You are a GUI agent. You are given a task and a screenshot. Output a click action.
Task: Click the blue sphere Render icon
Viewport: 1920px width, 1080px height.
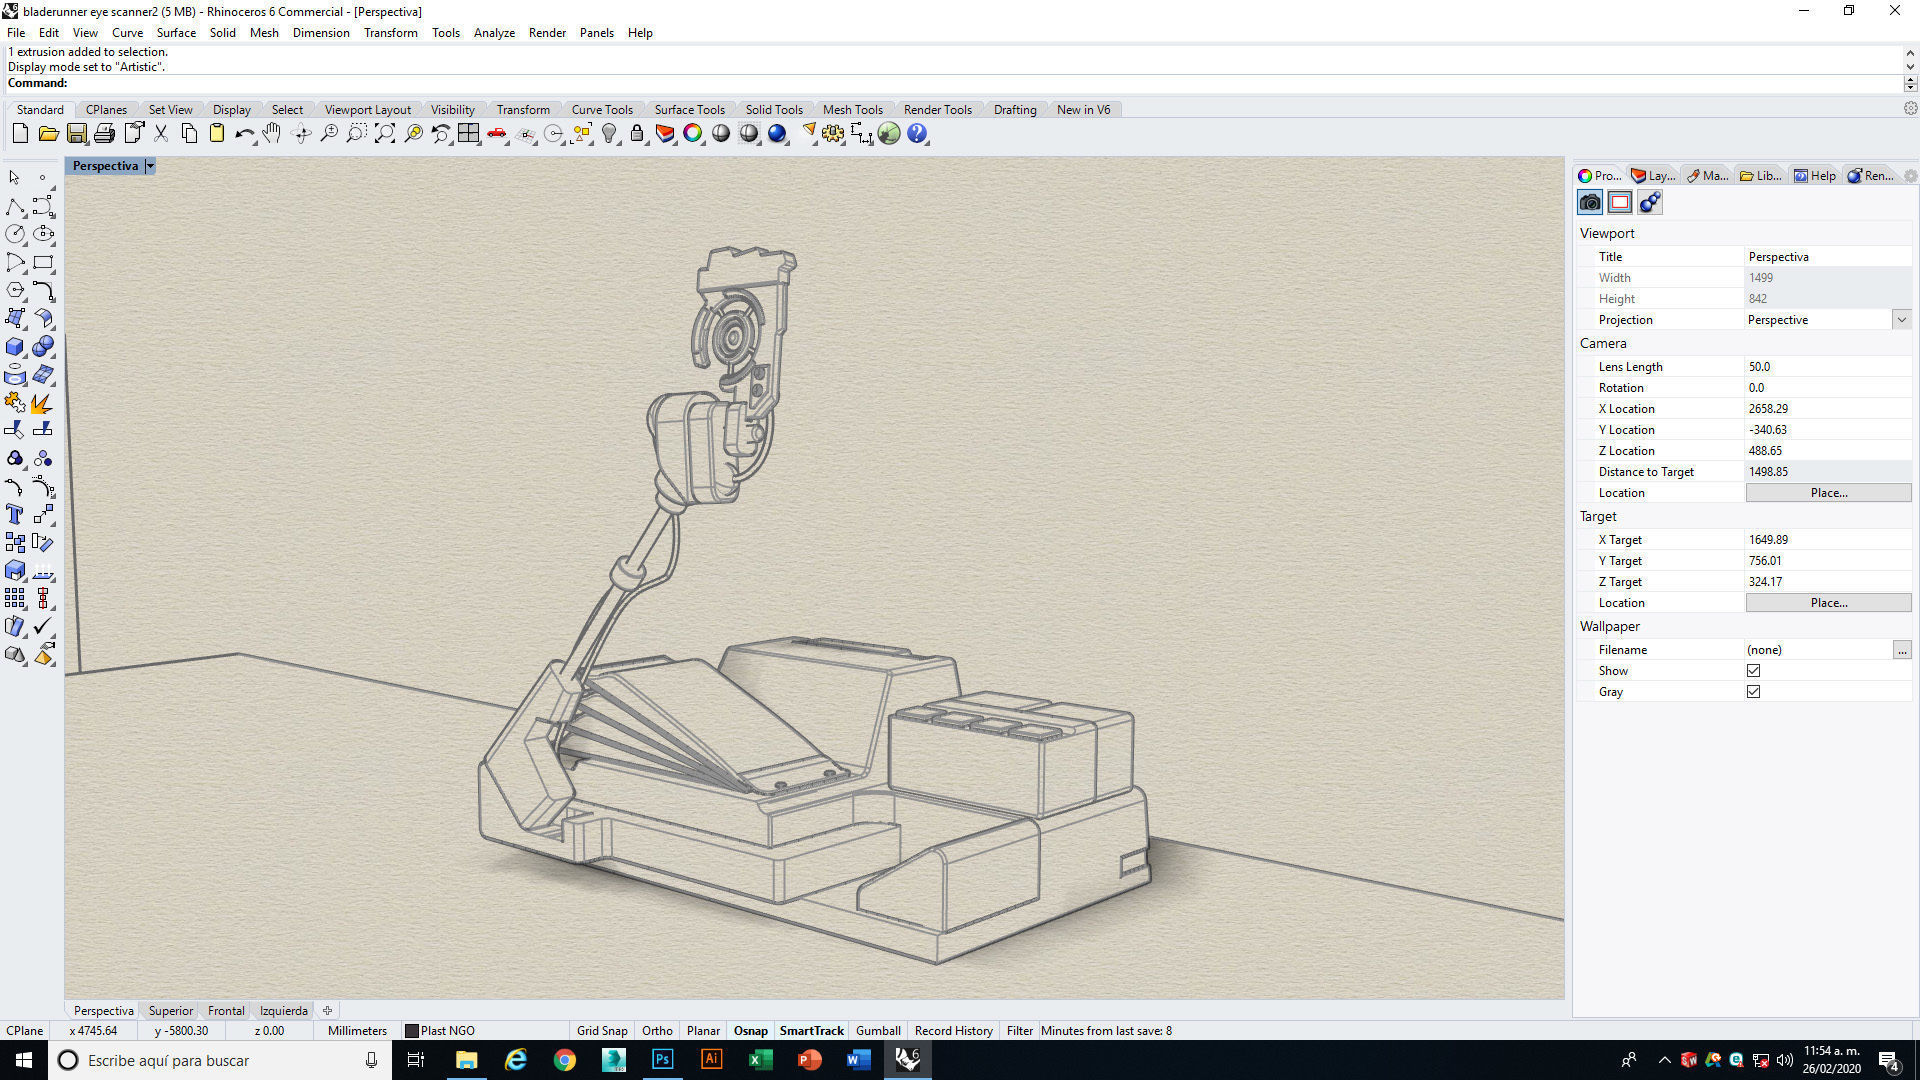[x=777, y=133]
